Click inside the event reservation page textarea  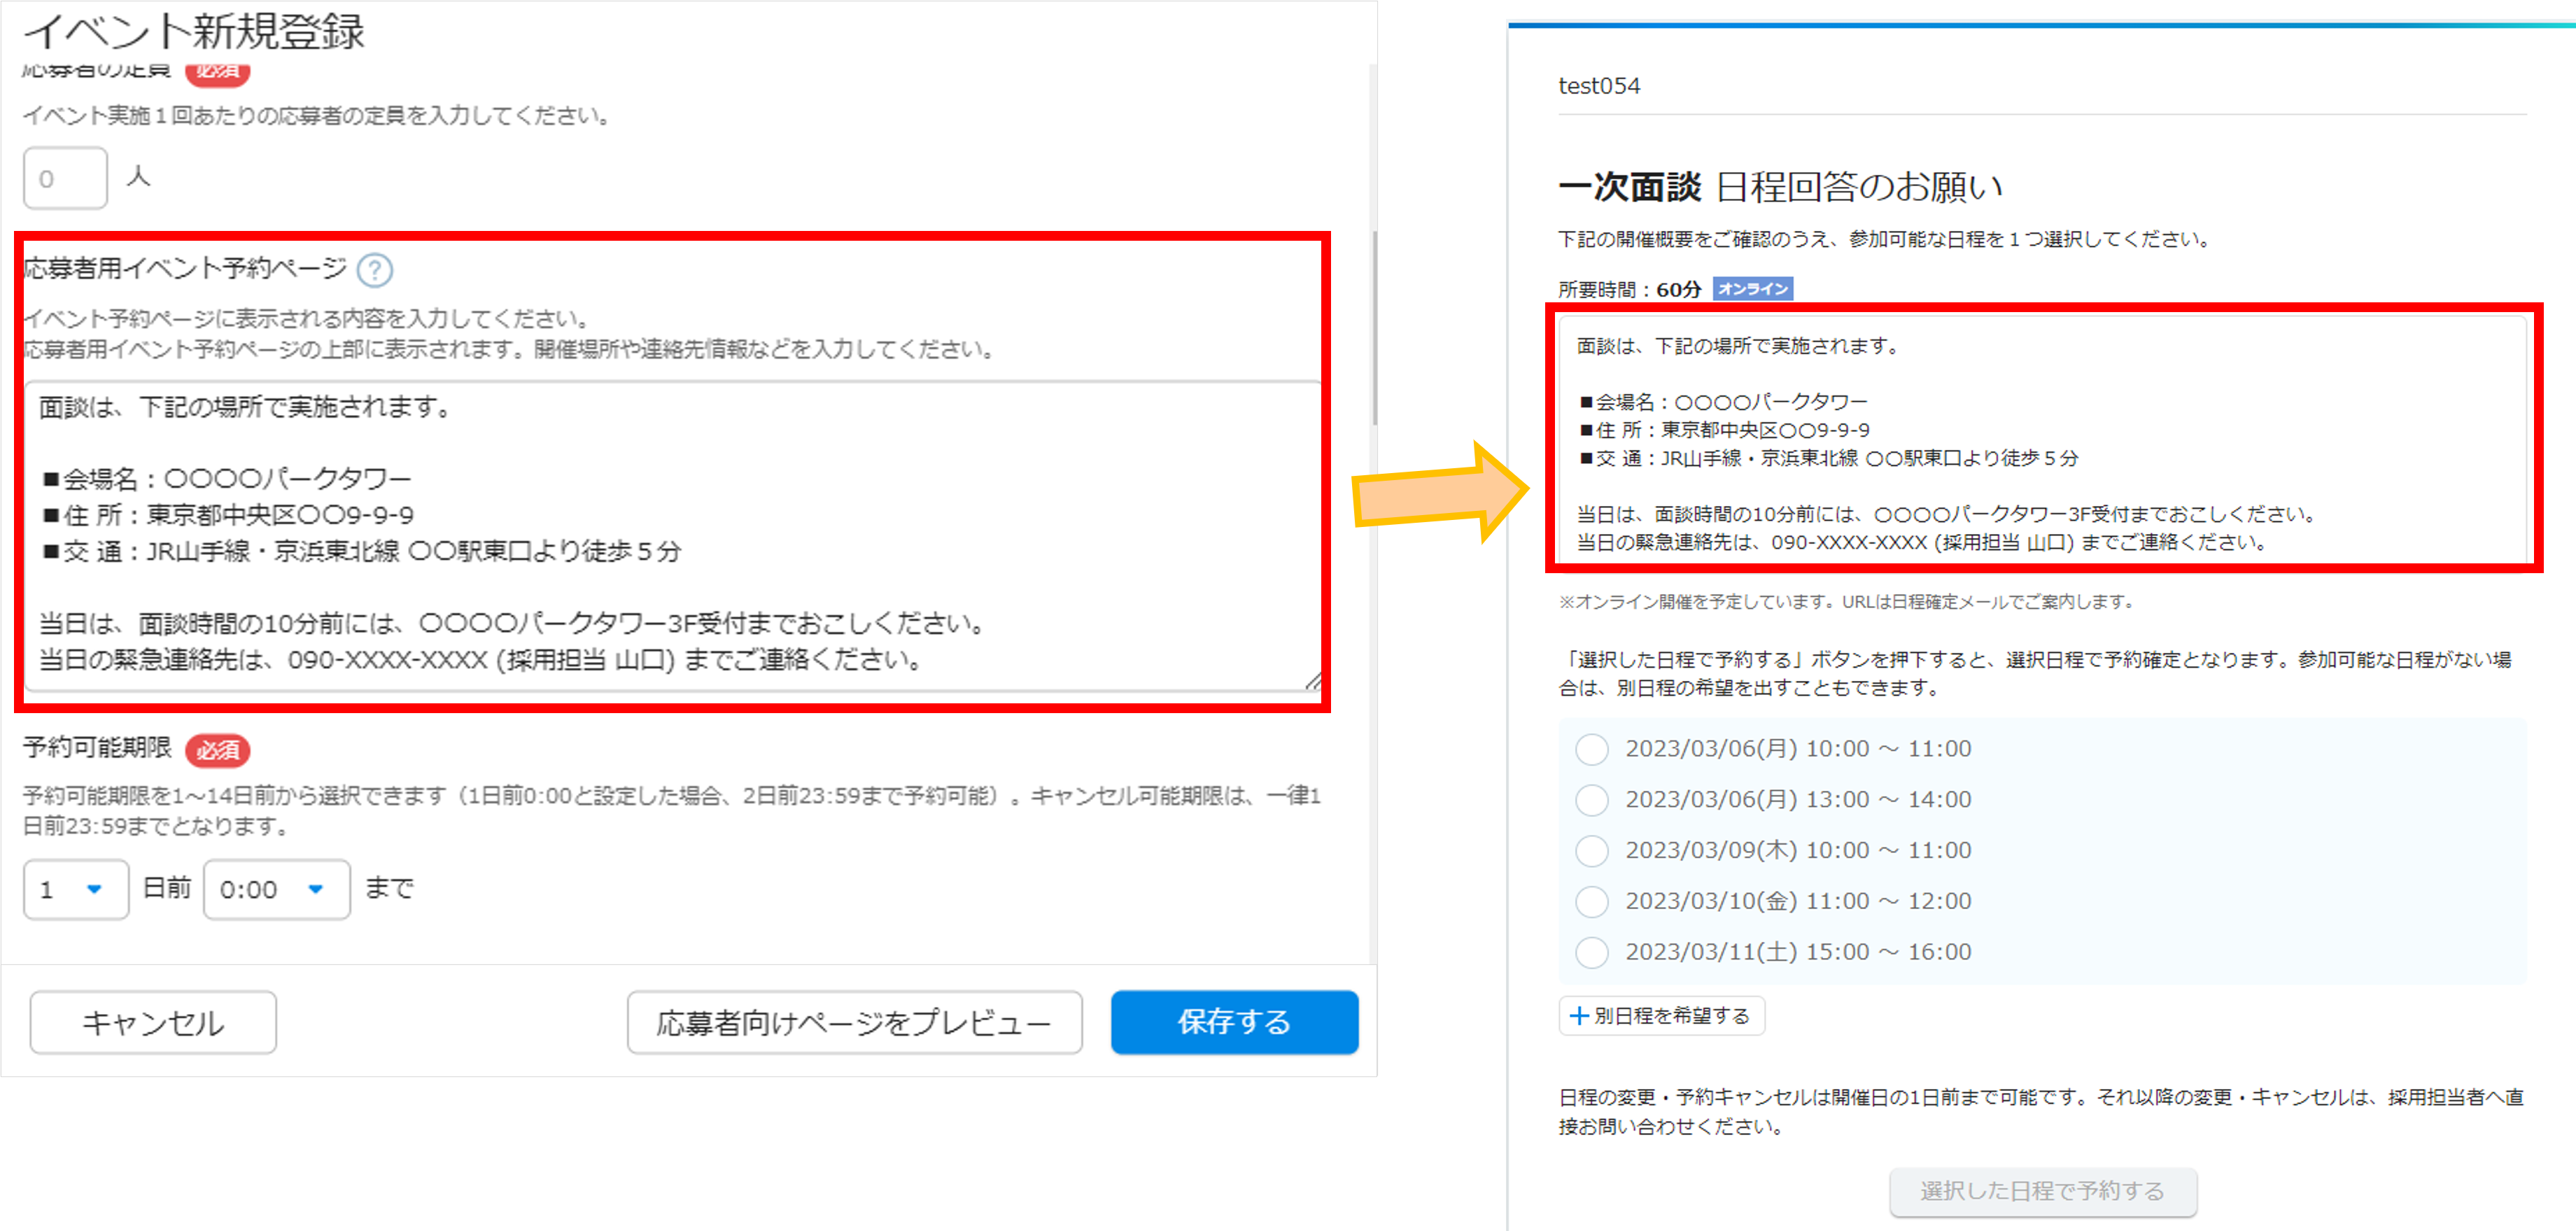(672, 535)
